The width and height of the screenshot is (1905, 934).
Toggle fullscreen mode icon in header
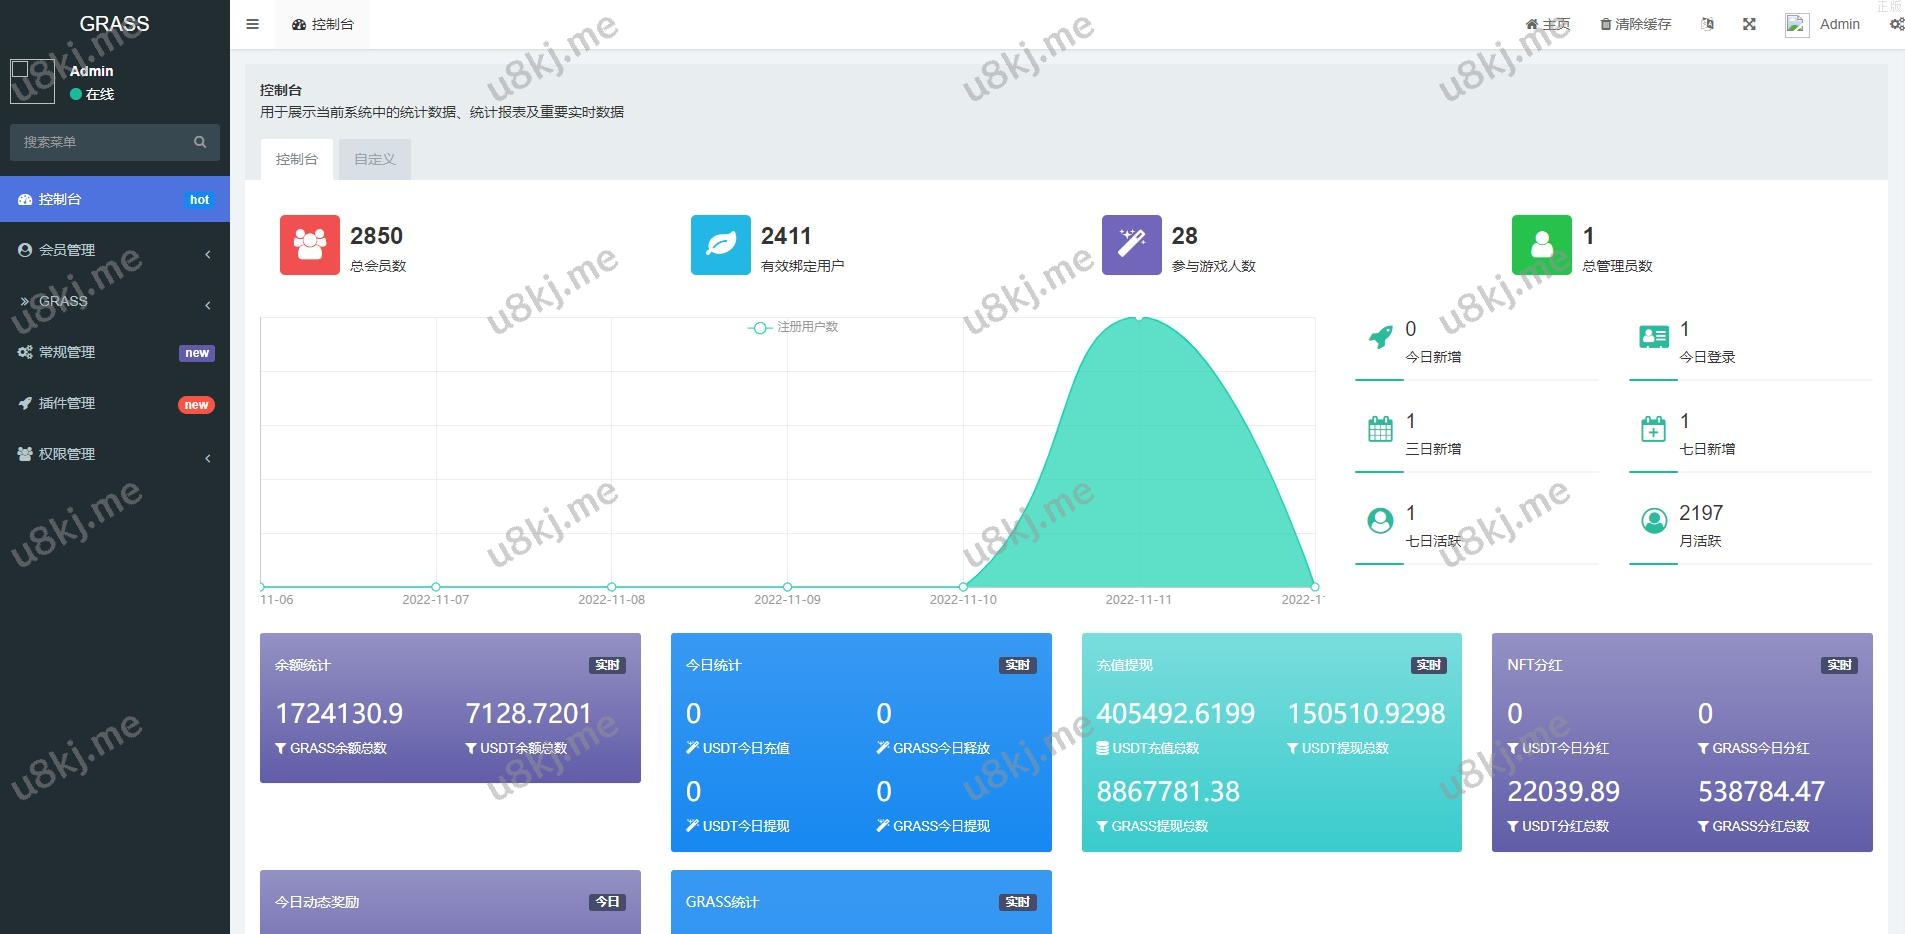click(1749, 24)
